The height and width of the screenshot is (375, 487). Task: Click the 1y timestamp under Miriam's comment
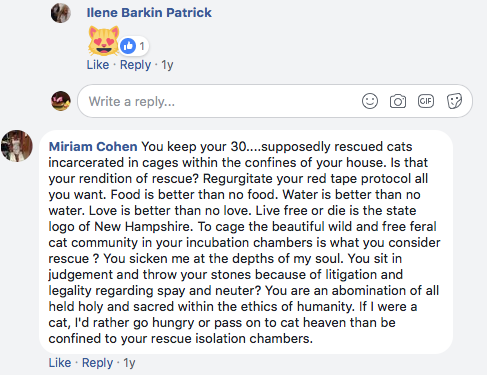(129, 363)
